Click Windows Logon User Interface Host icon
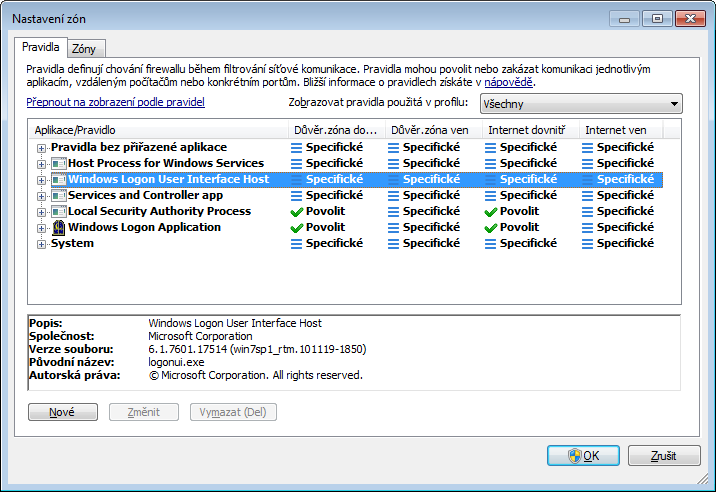This screenshot has width=716, height=492. point(58,179)
